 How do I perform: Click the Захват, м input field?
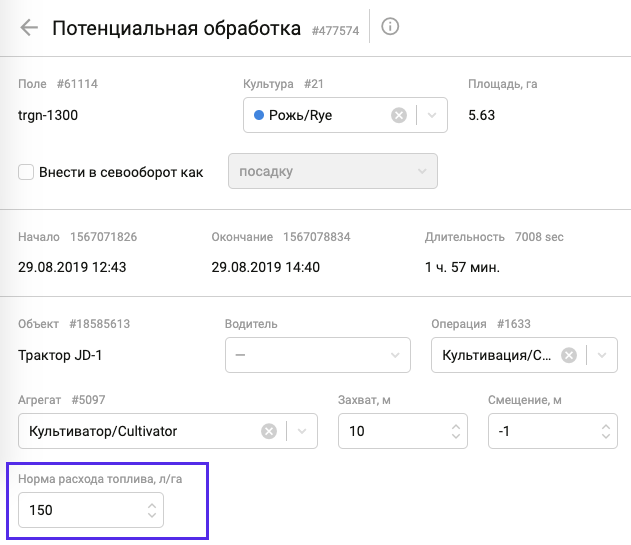[x=390, y=431]
